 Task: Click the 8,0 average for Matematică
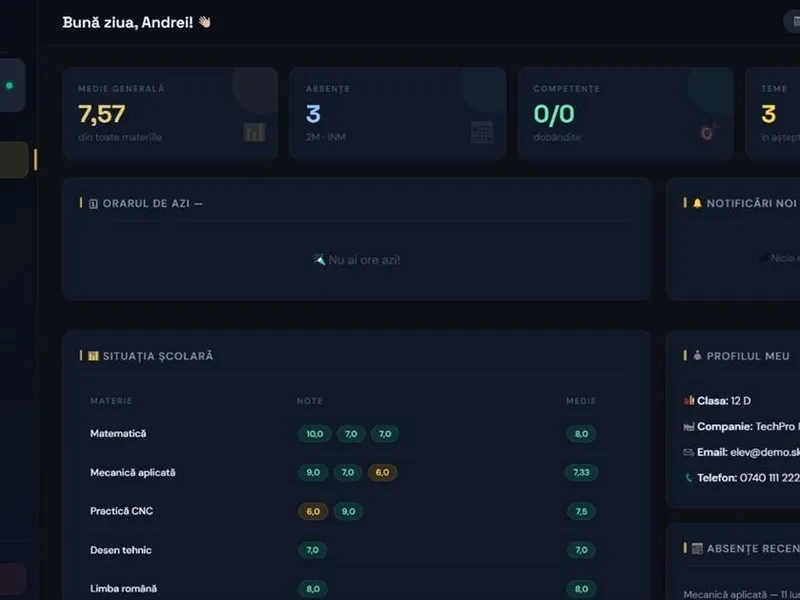pos(581,434)
